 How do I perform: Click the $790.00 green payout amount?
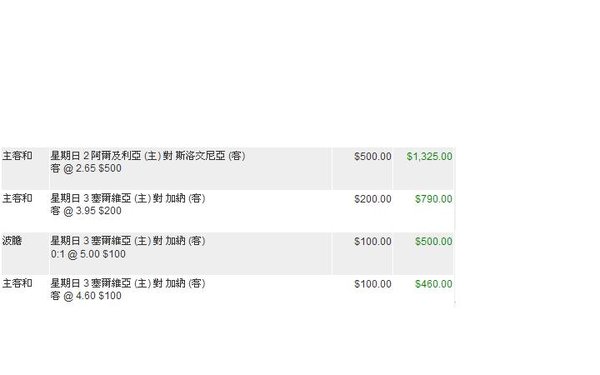pos(434,199)
